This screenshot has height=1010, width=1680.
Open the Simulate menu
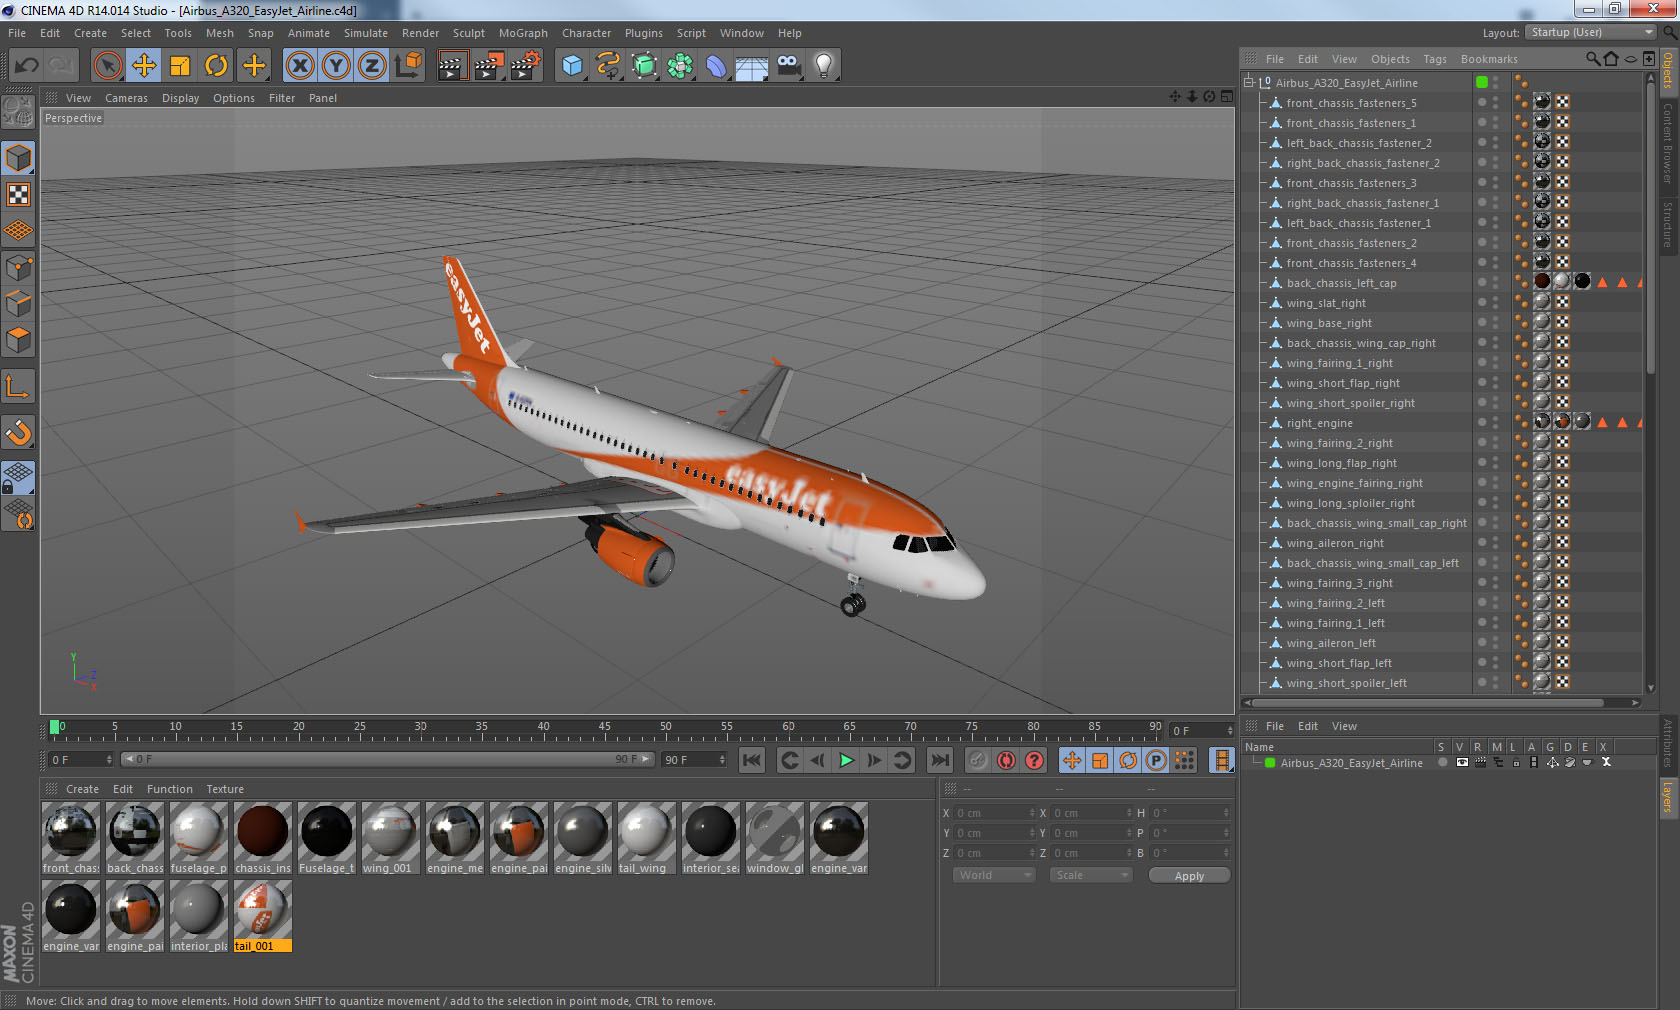tap(366, 33)
